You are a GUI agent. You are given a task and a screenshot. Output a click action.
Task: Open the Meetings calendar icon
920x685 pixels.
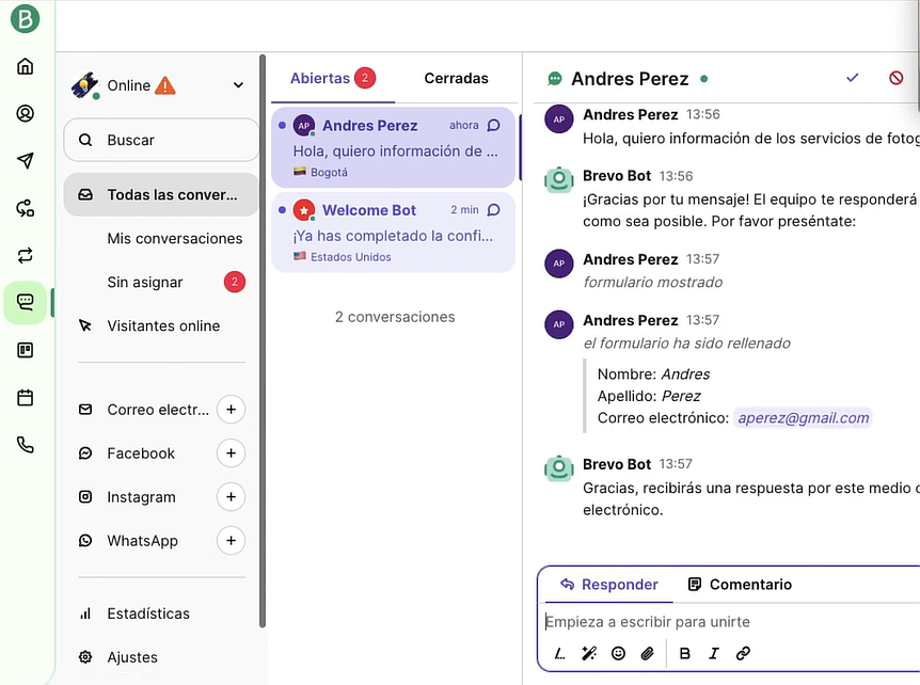[25, 397]
